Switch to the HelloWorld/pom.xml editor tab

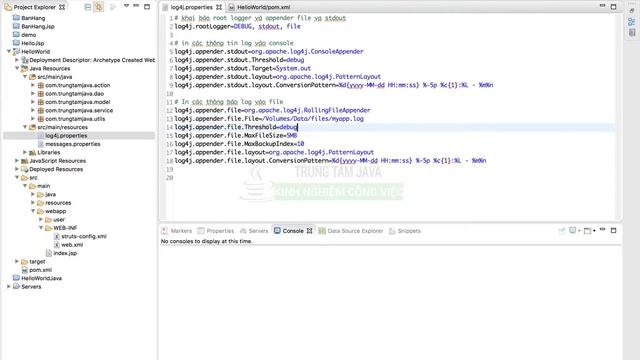[x=260, y=7]
